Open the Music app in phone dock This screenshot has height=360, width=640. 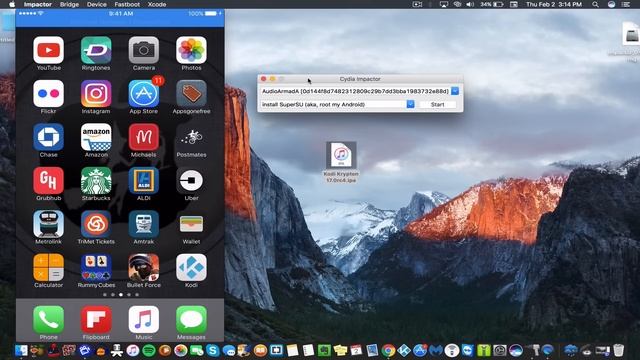[144, 320]
